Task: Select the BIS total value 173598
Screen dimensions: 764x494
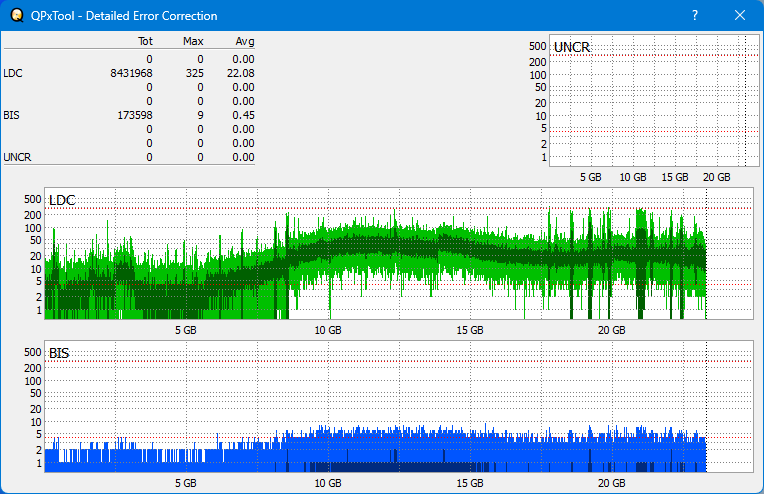Action: (134, 115)
